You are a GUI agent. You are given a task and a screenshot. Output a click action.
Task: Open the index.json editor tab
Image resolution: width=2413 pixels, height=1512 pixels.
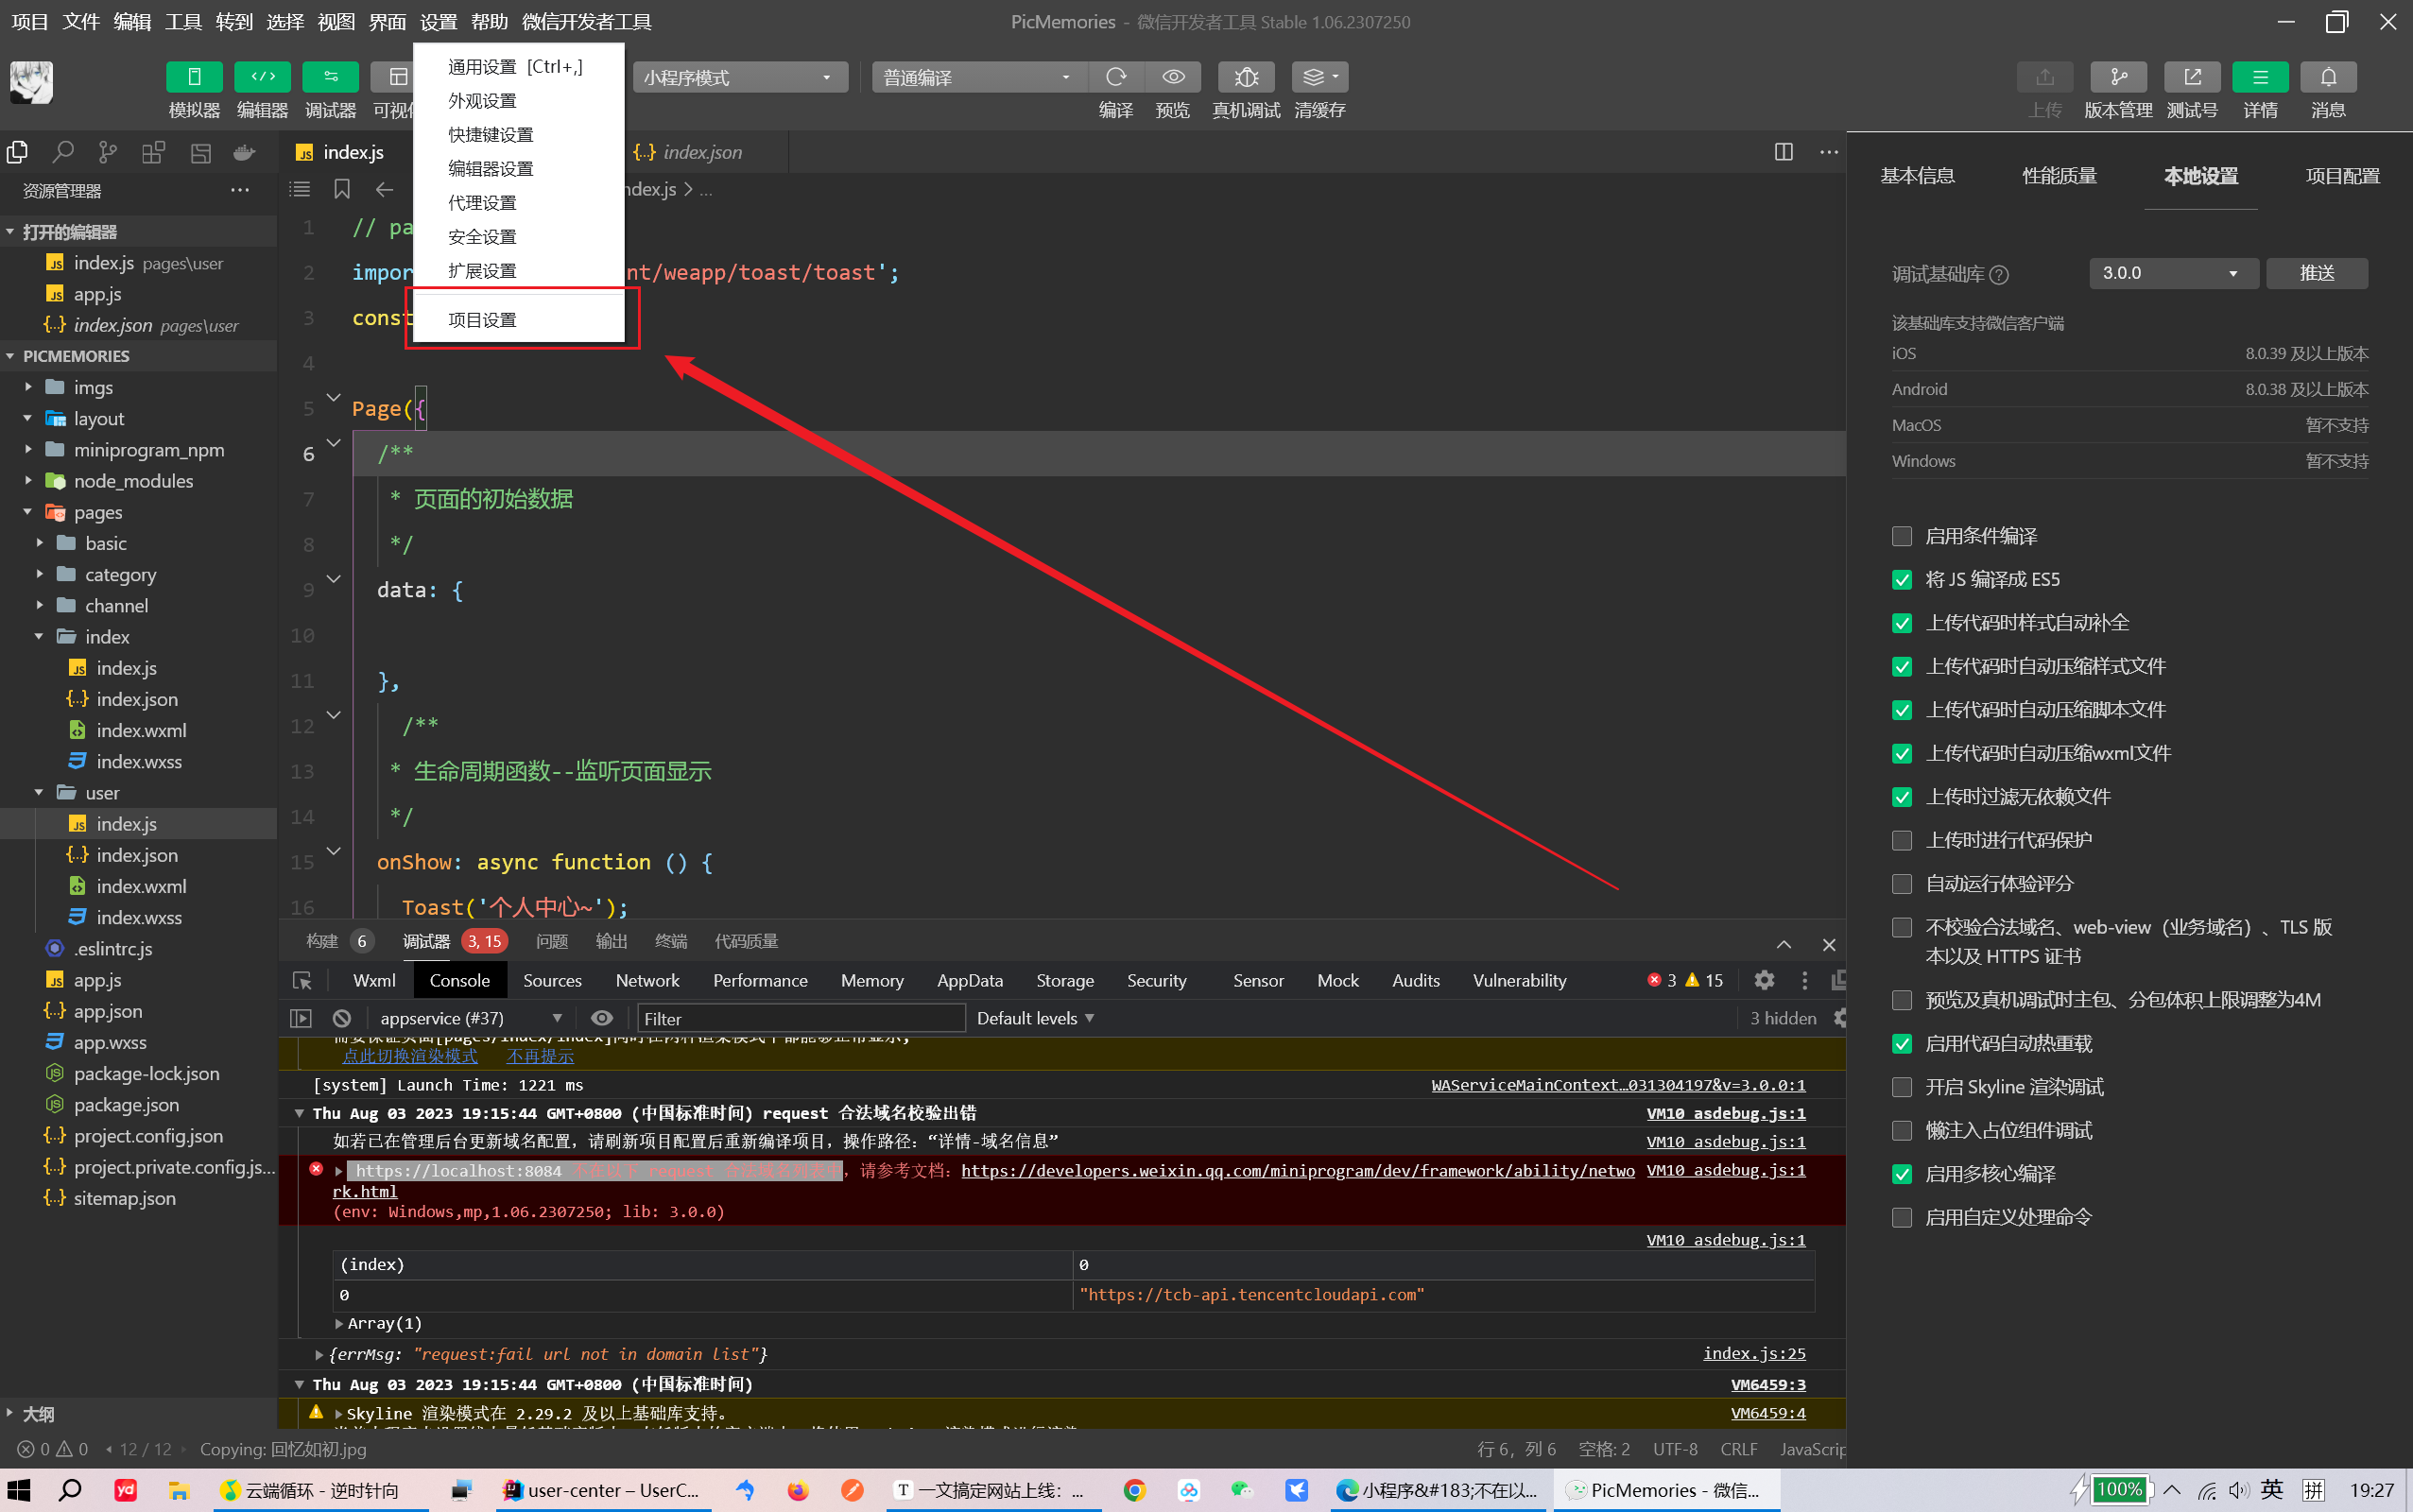[x=702, y=152]
